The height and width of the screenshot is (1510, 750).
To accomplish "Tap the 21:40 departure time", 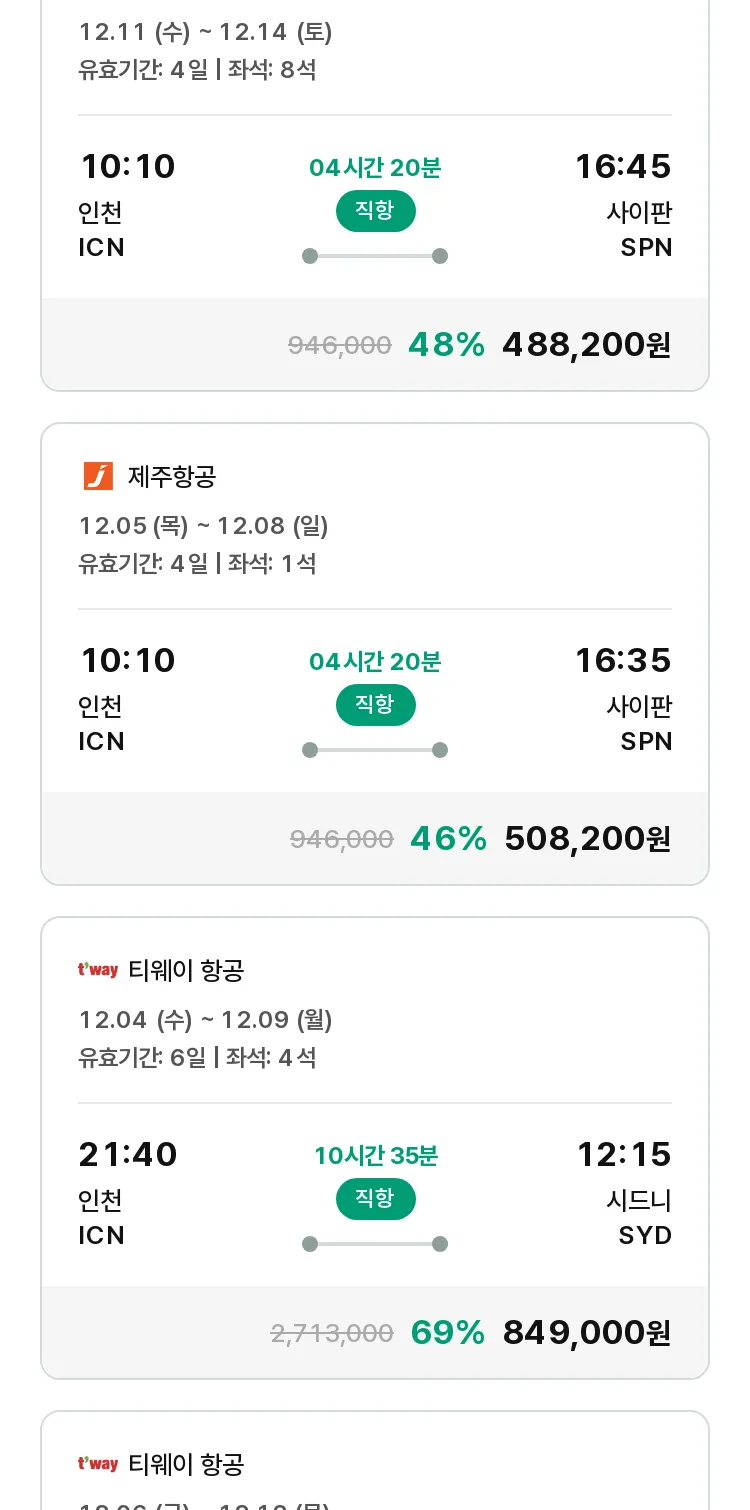I will tap(128, 1155).
